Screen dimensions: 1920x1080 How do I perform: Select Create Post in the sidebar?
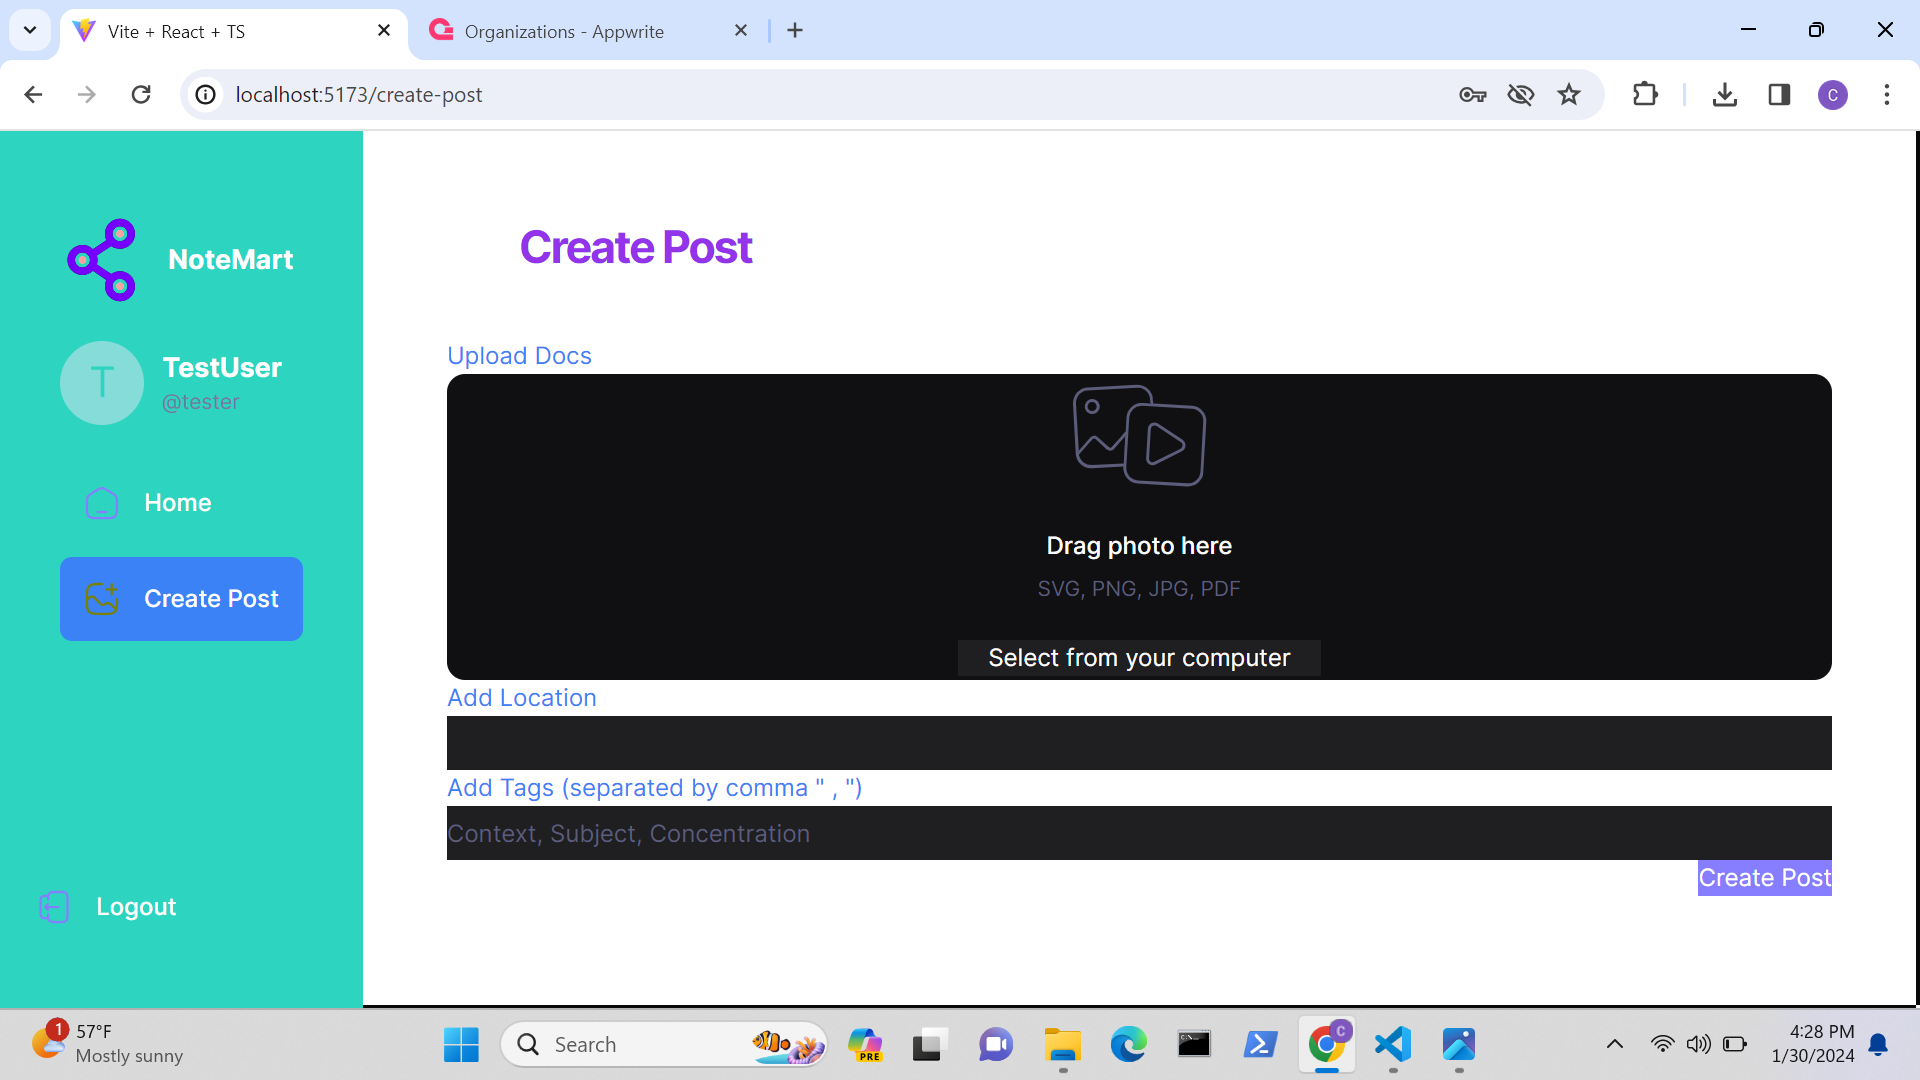(181, 599)
